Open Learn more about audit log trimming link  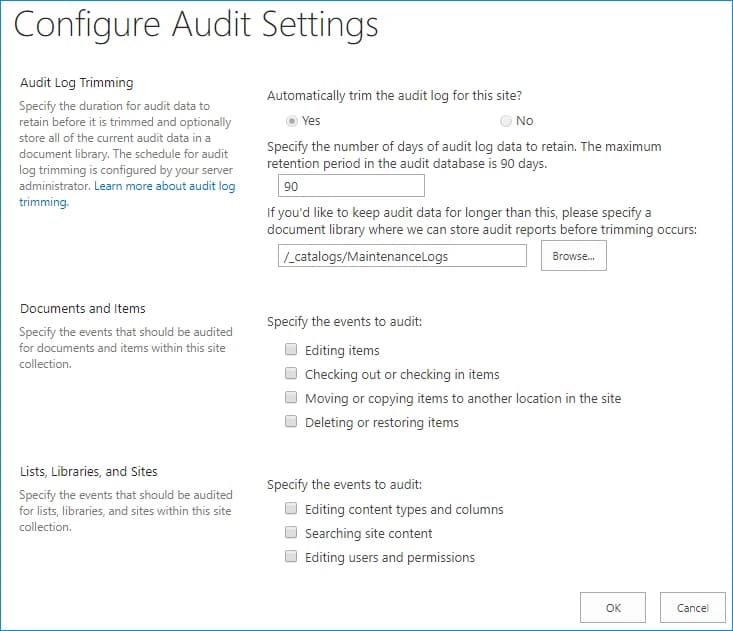tap(164, 187)
